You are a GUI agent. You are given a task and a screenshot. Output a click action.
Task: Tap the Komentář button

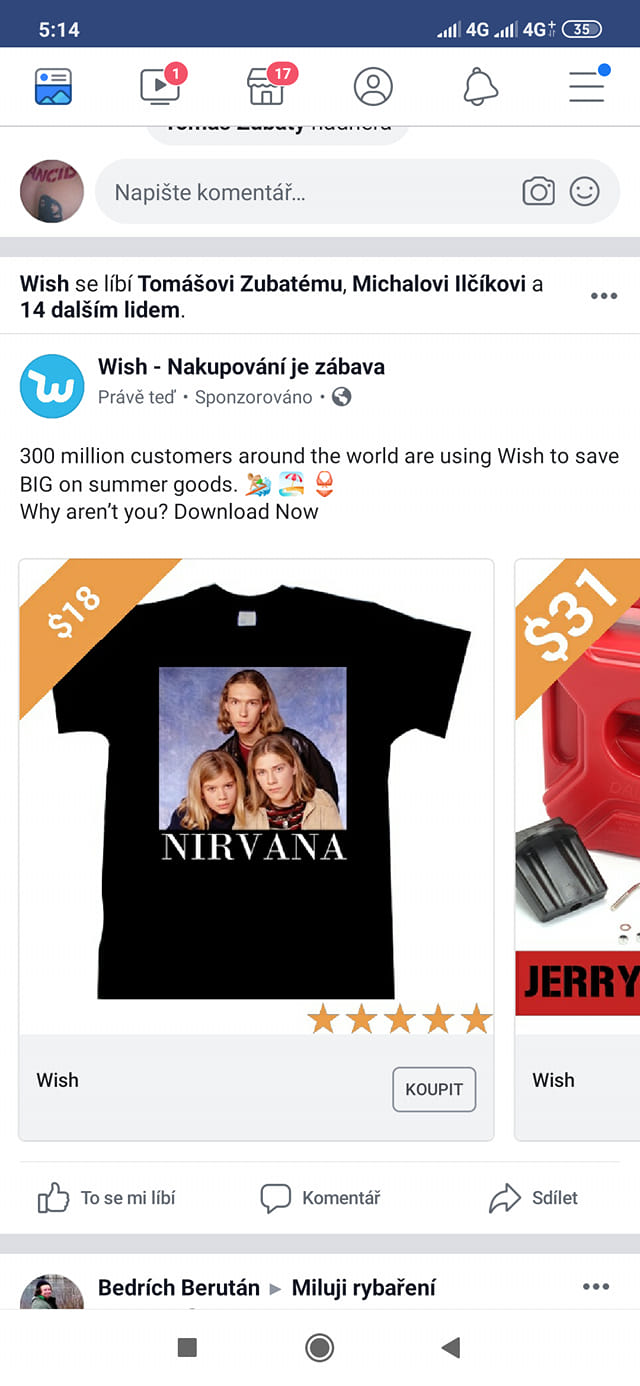[x=320, y=1197]
